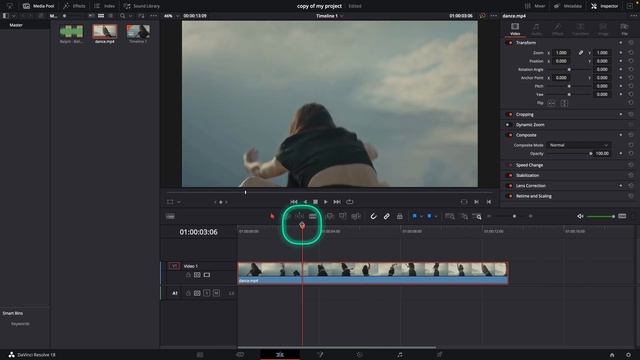Show the Metadata panel
Viewport: 640px width, 360px height.
567,6
